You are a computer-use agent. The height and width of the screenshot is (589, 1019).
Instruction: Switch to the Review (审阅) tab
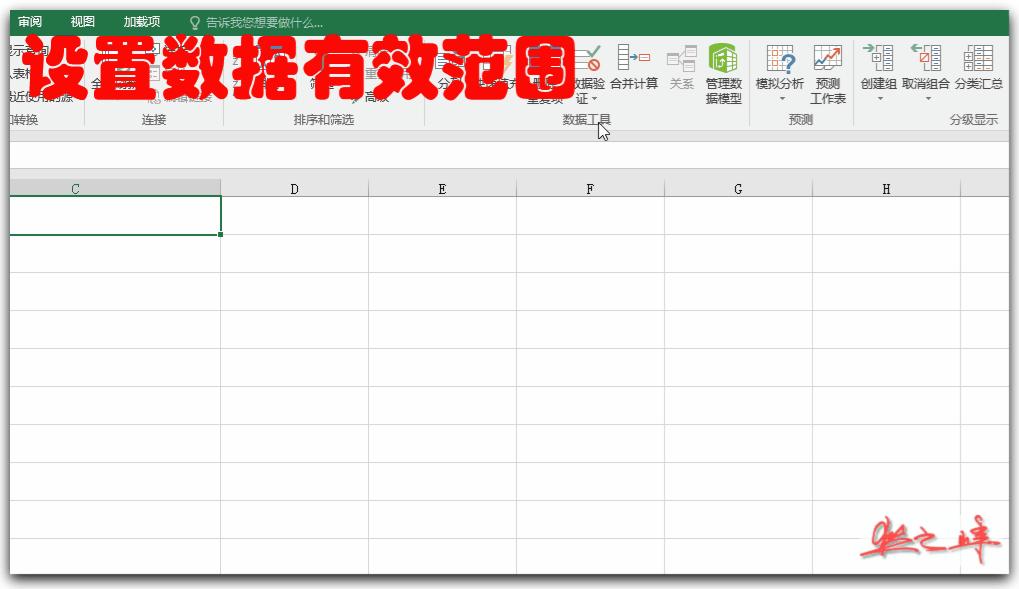coord(30,20)
